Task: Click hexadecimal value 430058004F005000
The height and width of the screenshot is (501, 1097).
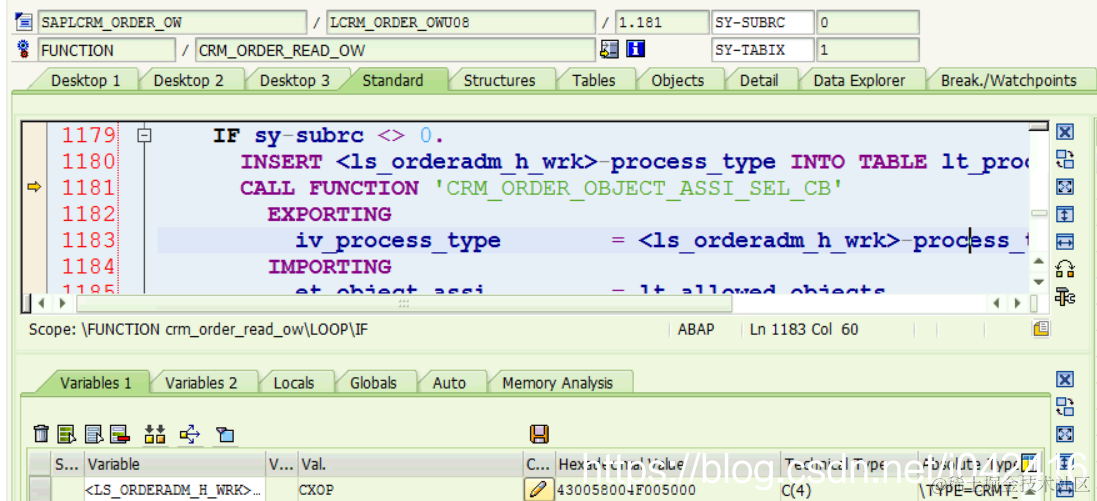Action: click(x=627, y=489)
